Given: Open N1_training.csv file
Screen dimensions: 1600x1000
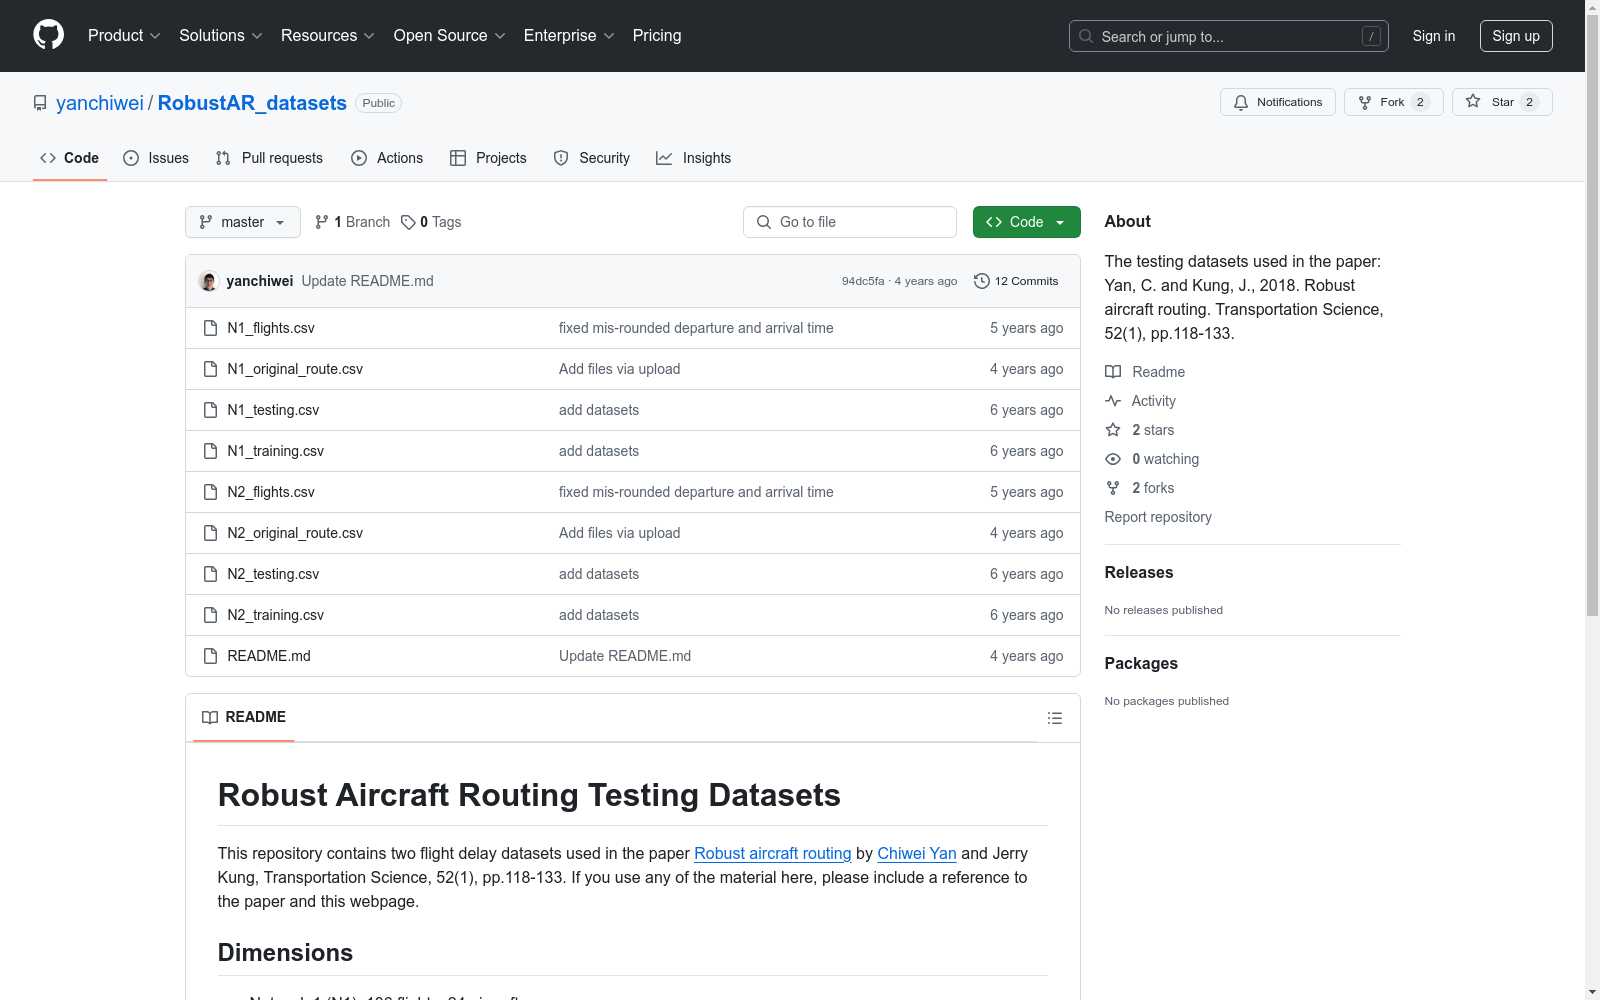Looking at the screenshot, I should point(276,451).
